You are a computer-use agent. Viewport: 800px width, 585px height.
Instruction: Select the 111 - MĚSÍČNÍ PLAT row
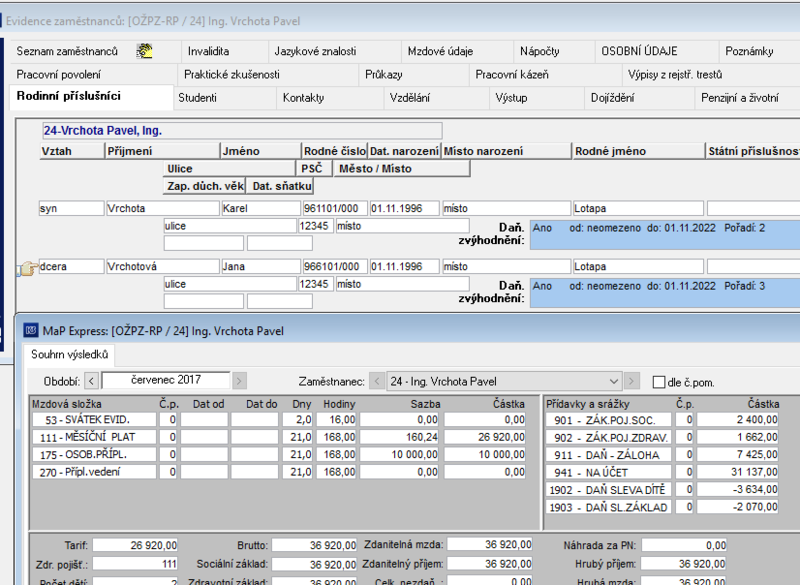tap(279, 437)
